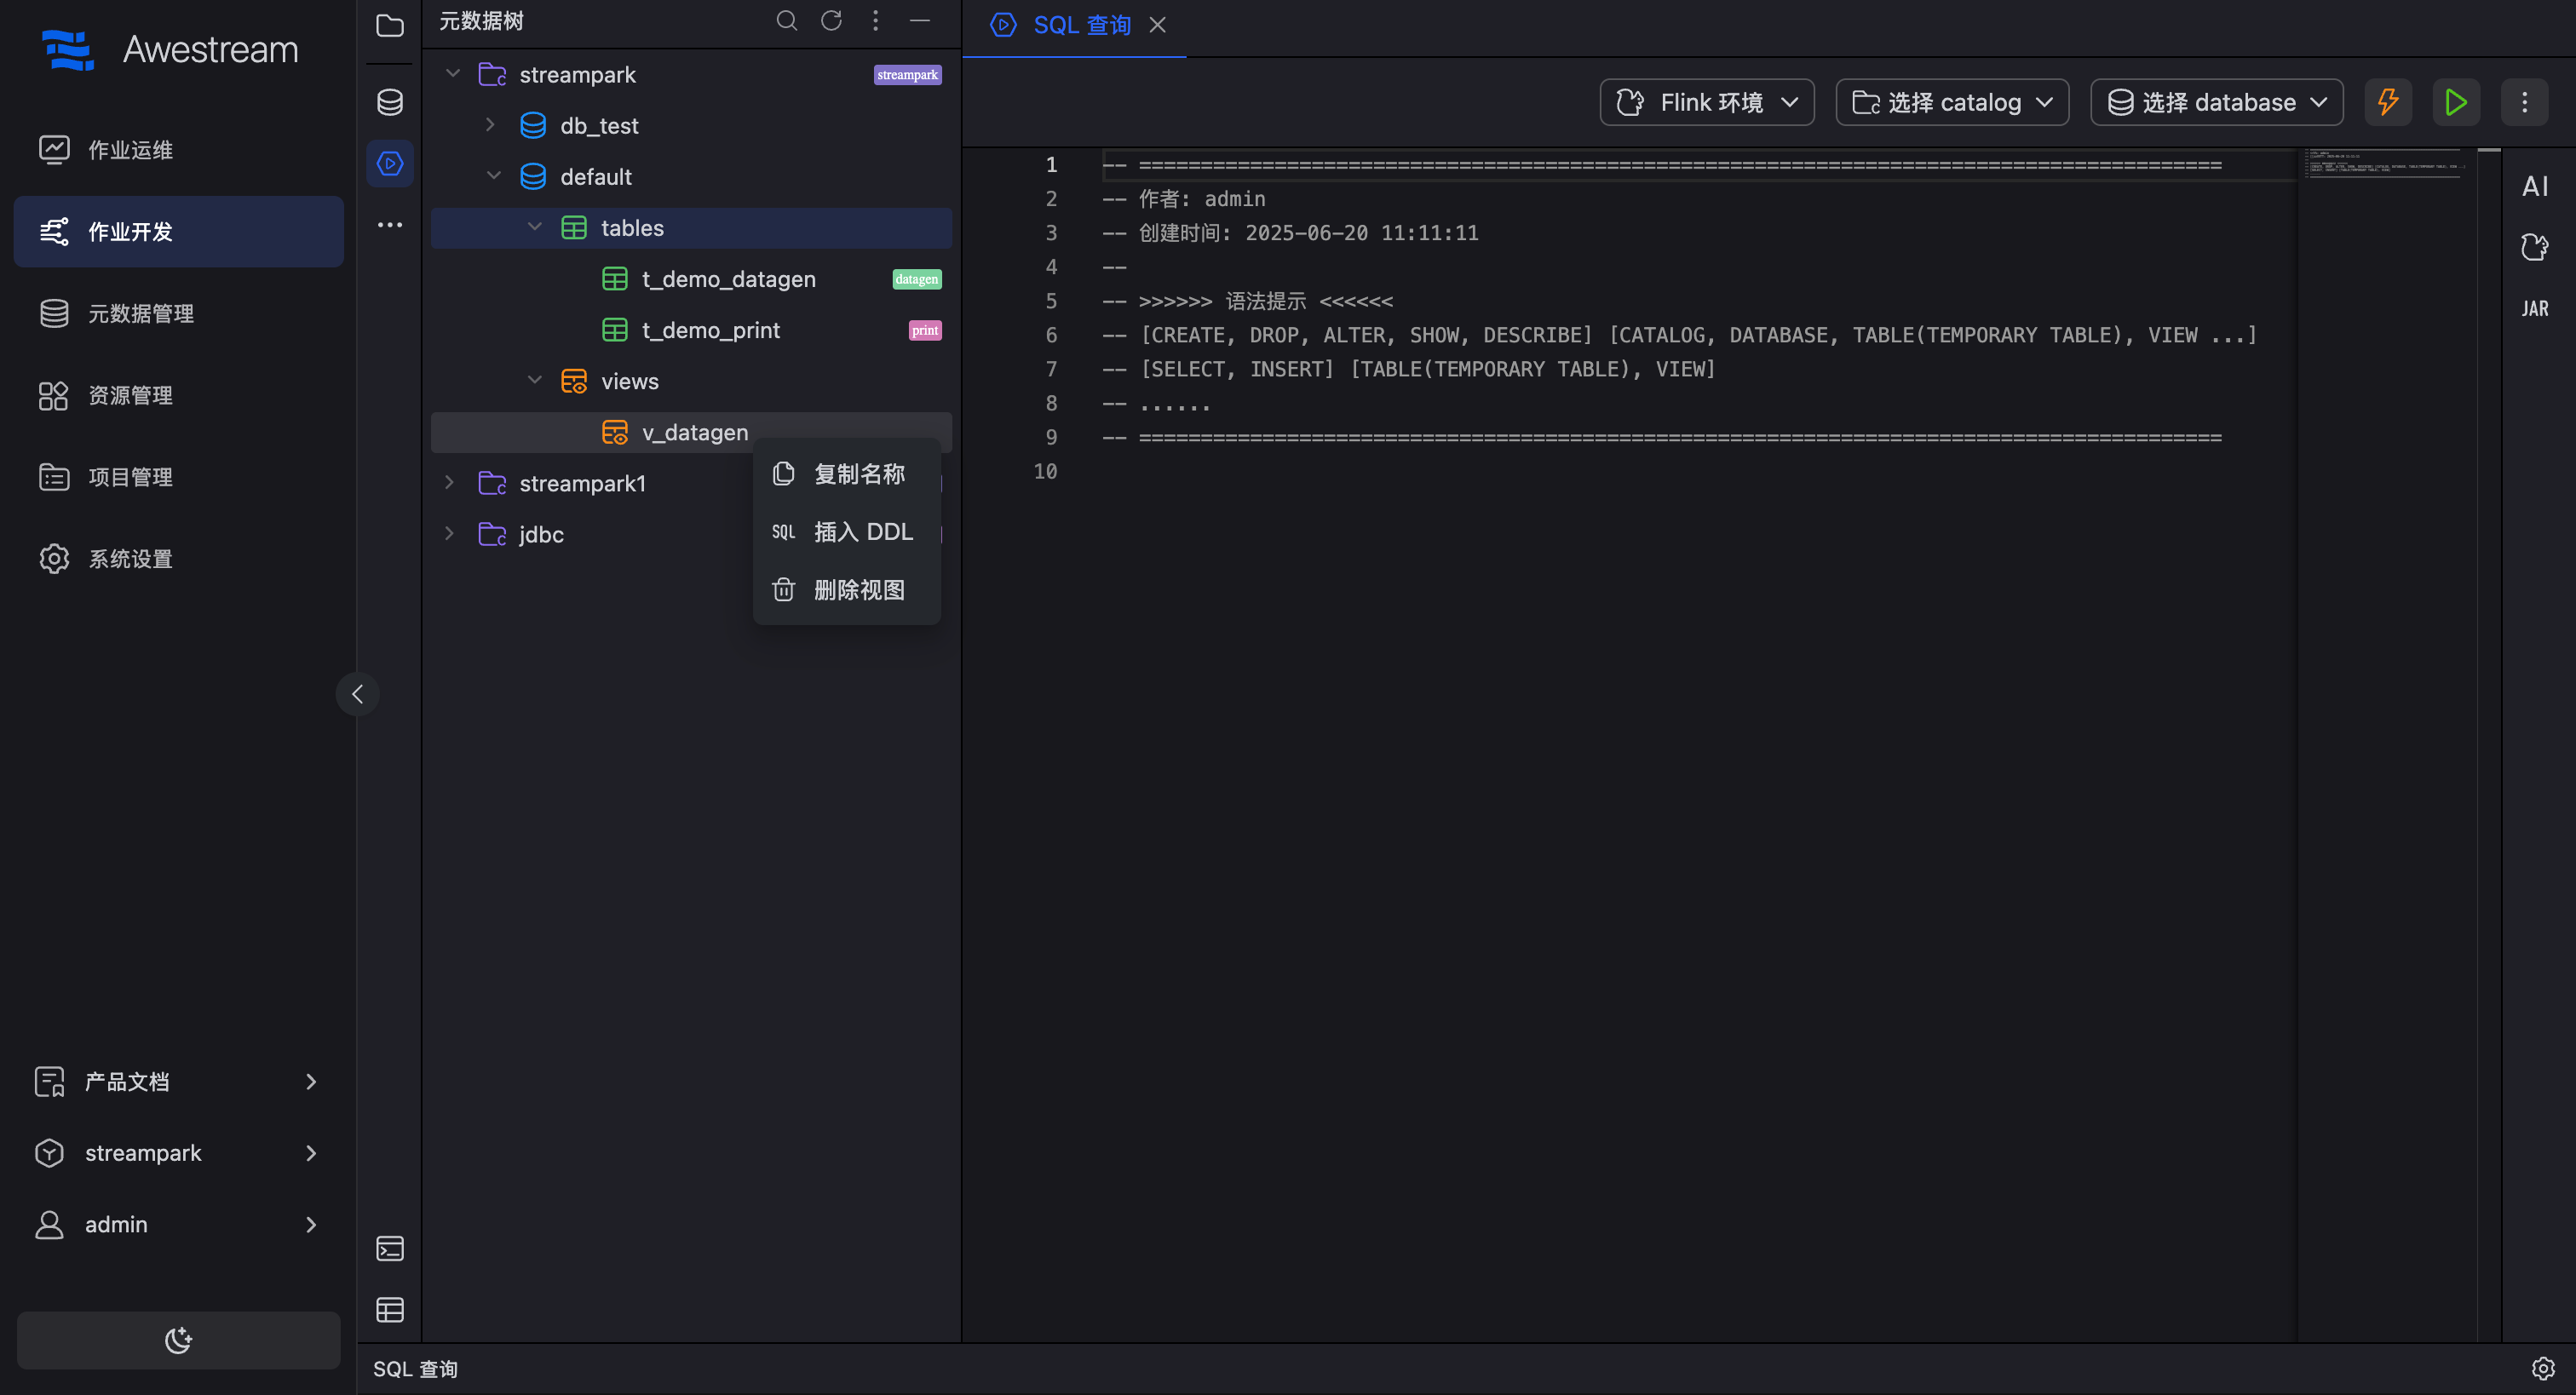The height and width of the screenshot is (1395, 2576).
Task: Open the folder icon in the activity bar
Action: tap(390, 26)
